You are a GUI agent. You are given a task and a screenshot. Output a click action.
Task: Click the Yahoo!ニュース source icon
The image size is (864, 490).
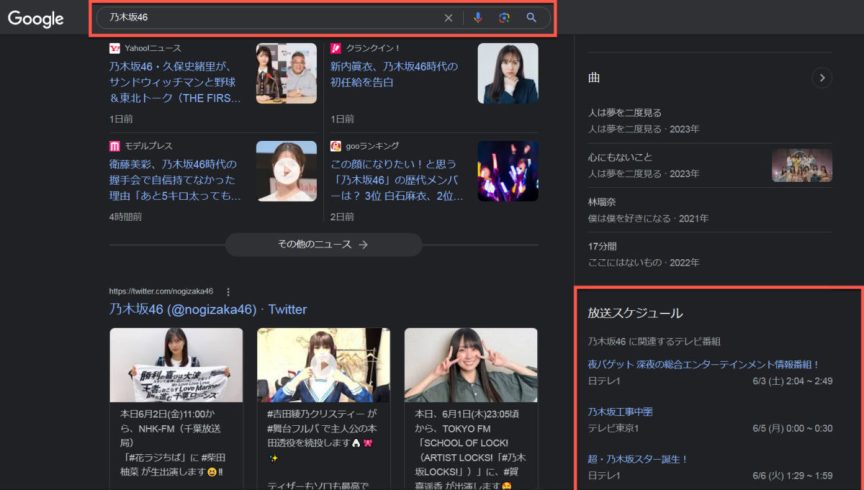pyautogui.click(x=115, y=49)
